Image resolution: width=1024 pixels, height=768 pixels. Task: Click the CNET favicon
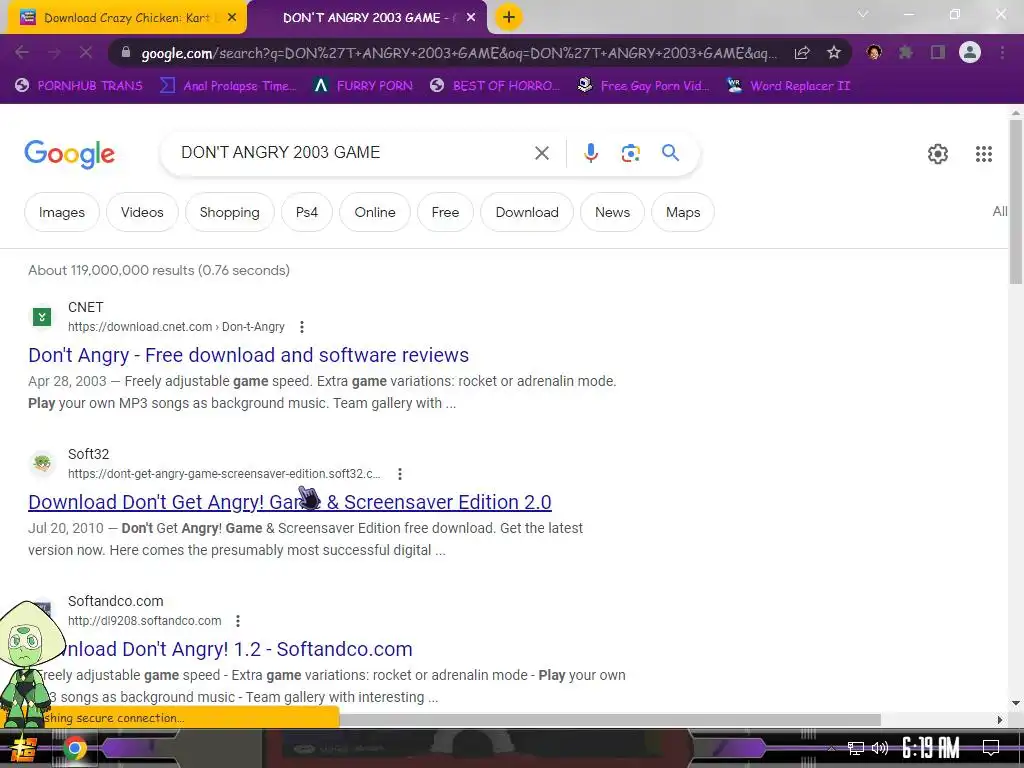(x=42, y=317)
